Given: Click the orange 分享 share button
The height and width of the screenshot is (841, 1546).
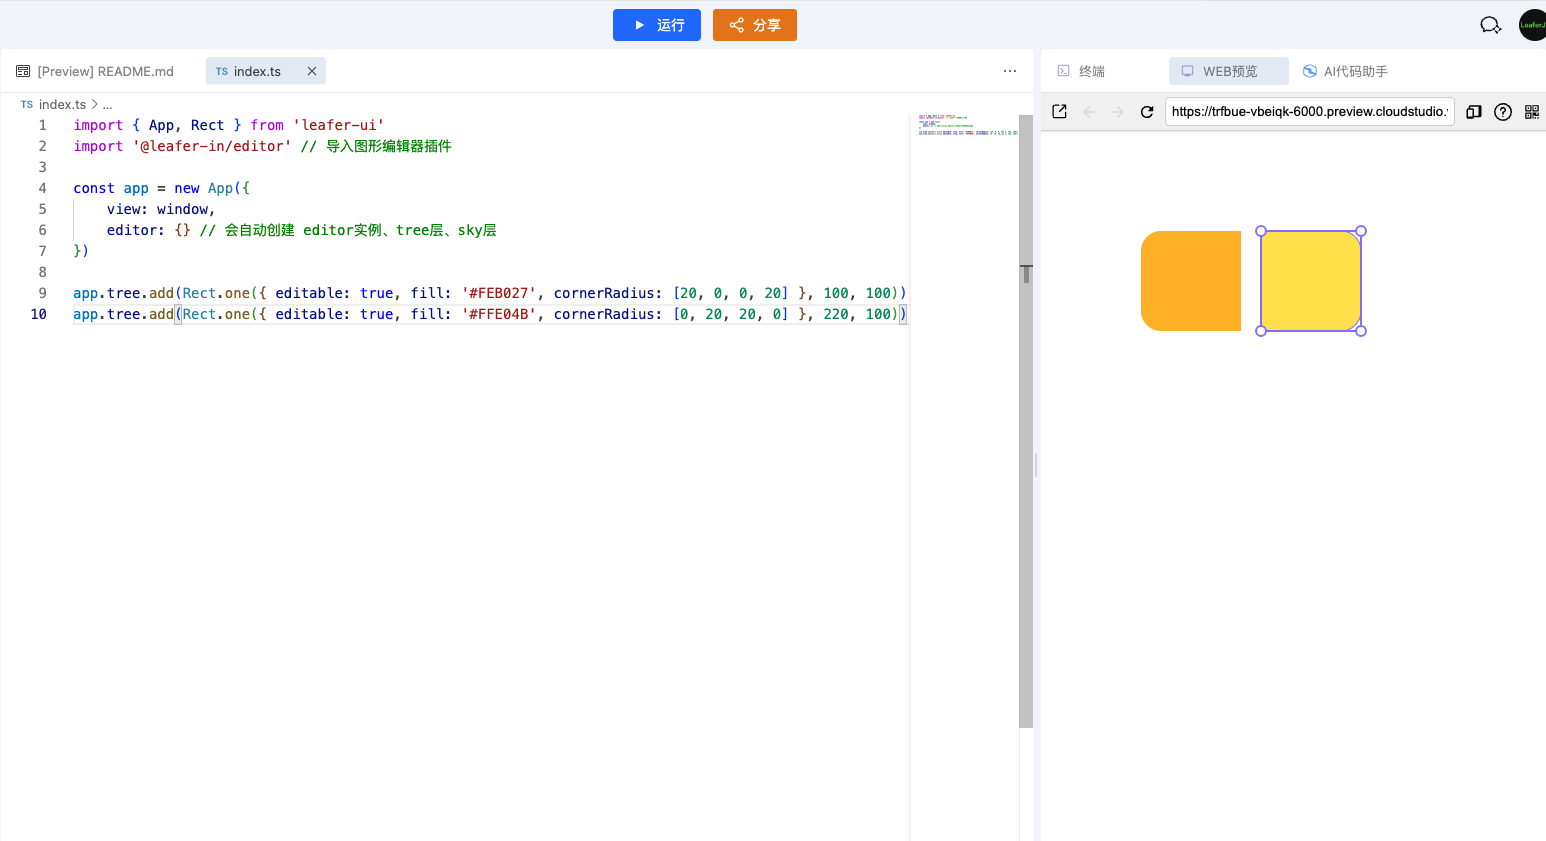Looking at the screenshot, I should [x=754, y=25].
